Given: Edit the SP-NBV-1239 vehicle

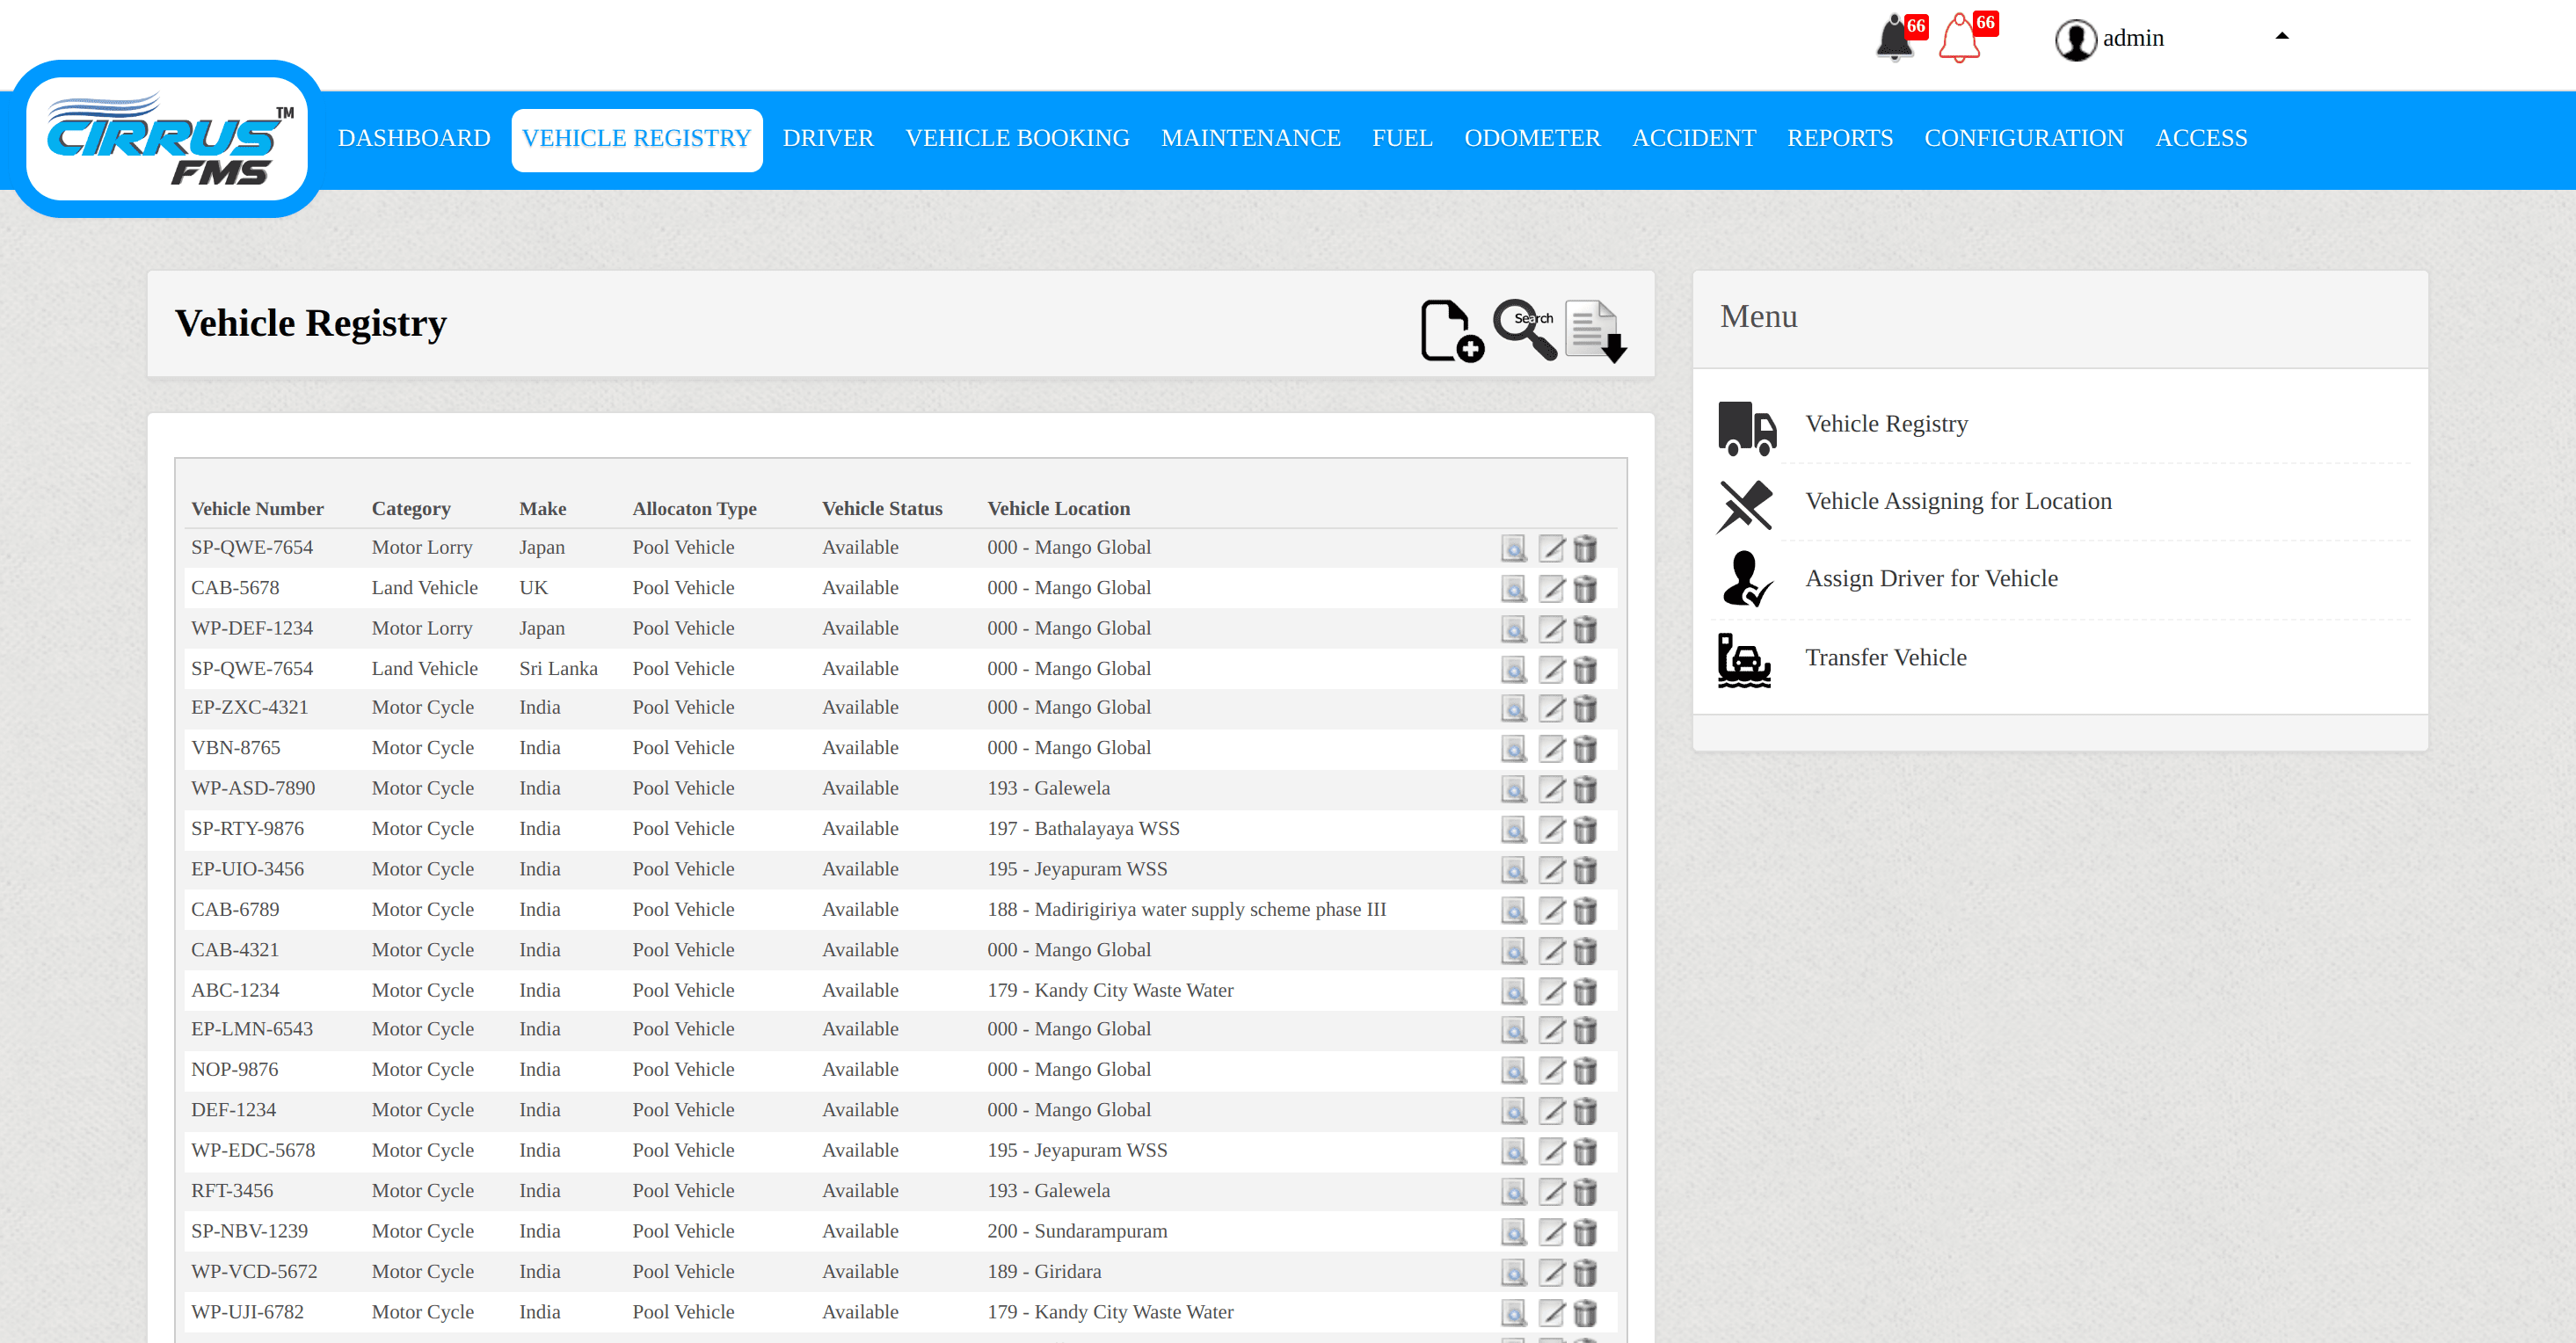Looking at the screenshot, I should [1550, 1232].
